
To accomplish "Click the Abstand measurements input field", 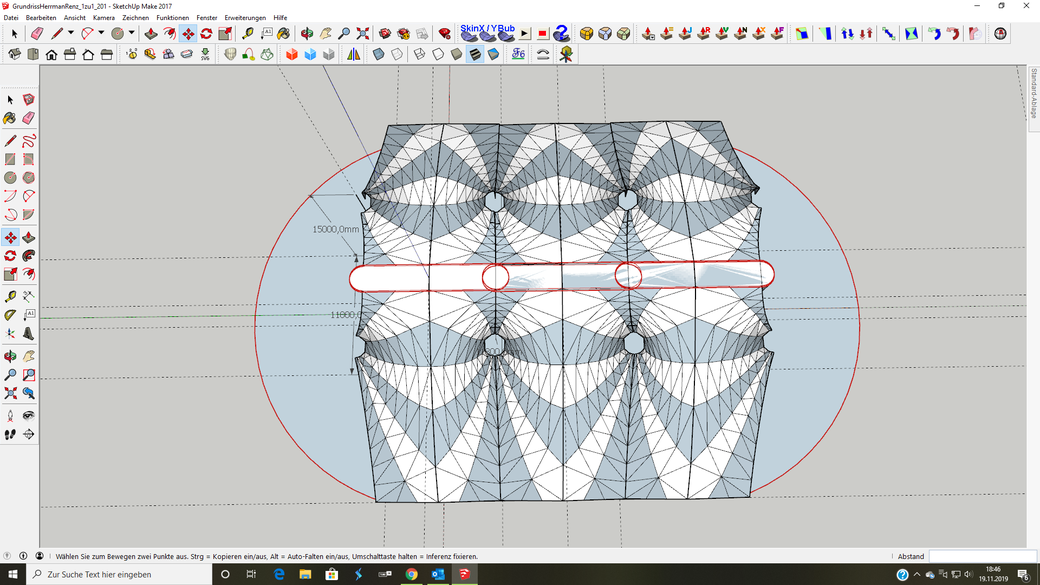I will point(982,556).
